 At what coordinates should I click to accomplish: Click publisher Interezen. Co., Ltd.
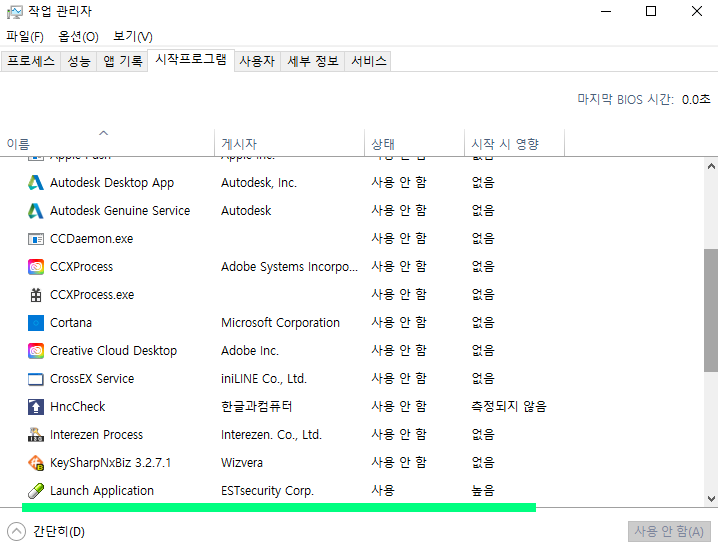click(x=272, y=435)
